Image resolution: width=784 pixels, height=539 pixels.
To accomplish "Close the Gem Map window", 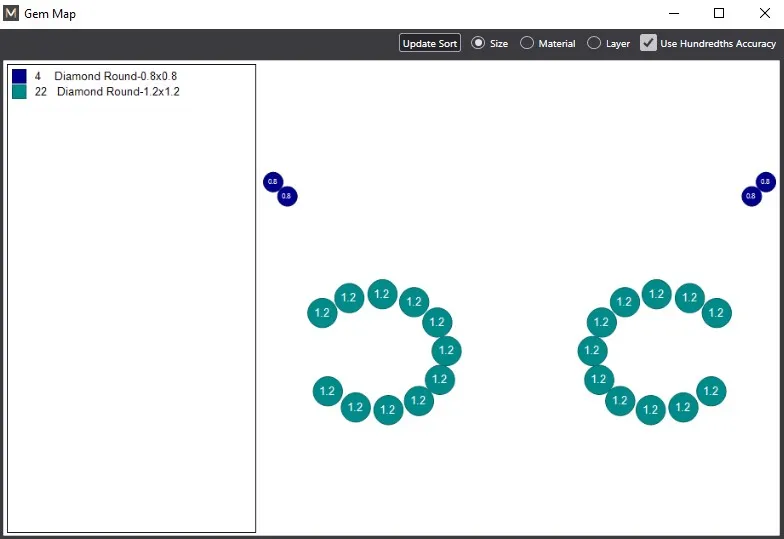I will pyautogui.click(x=764, y=13).
